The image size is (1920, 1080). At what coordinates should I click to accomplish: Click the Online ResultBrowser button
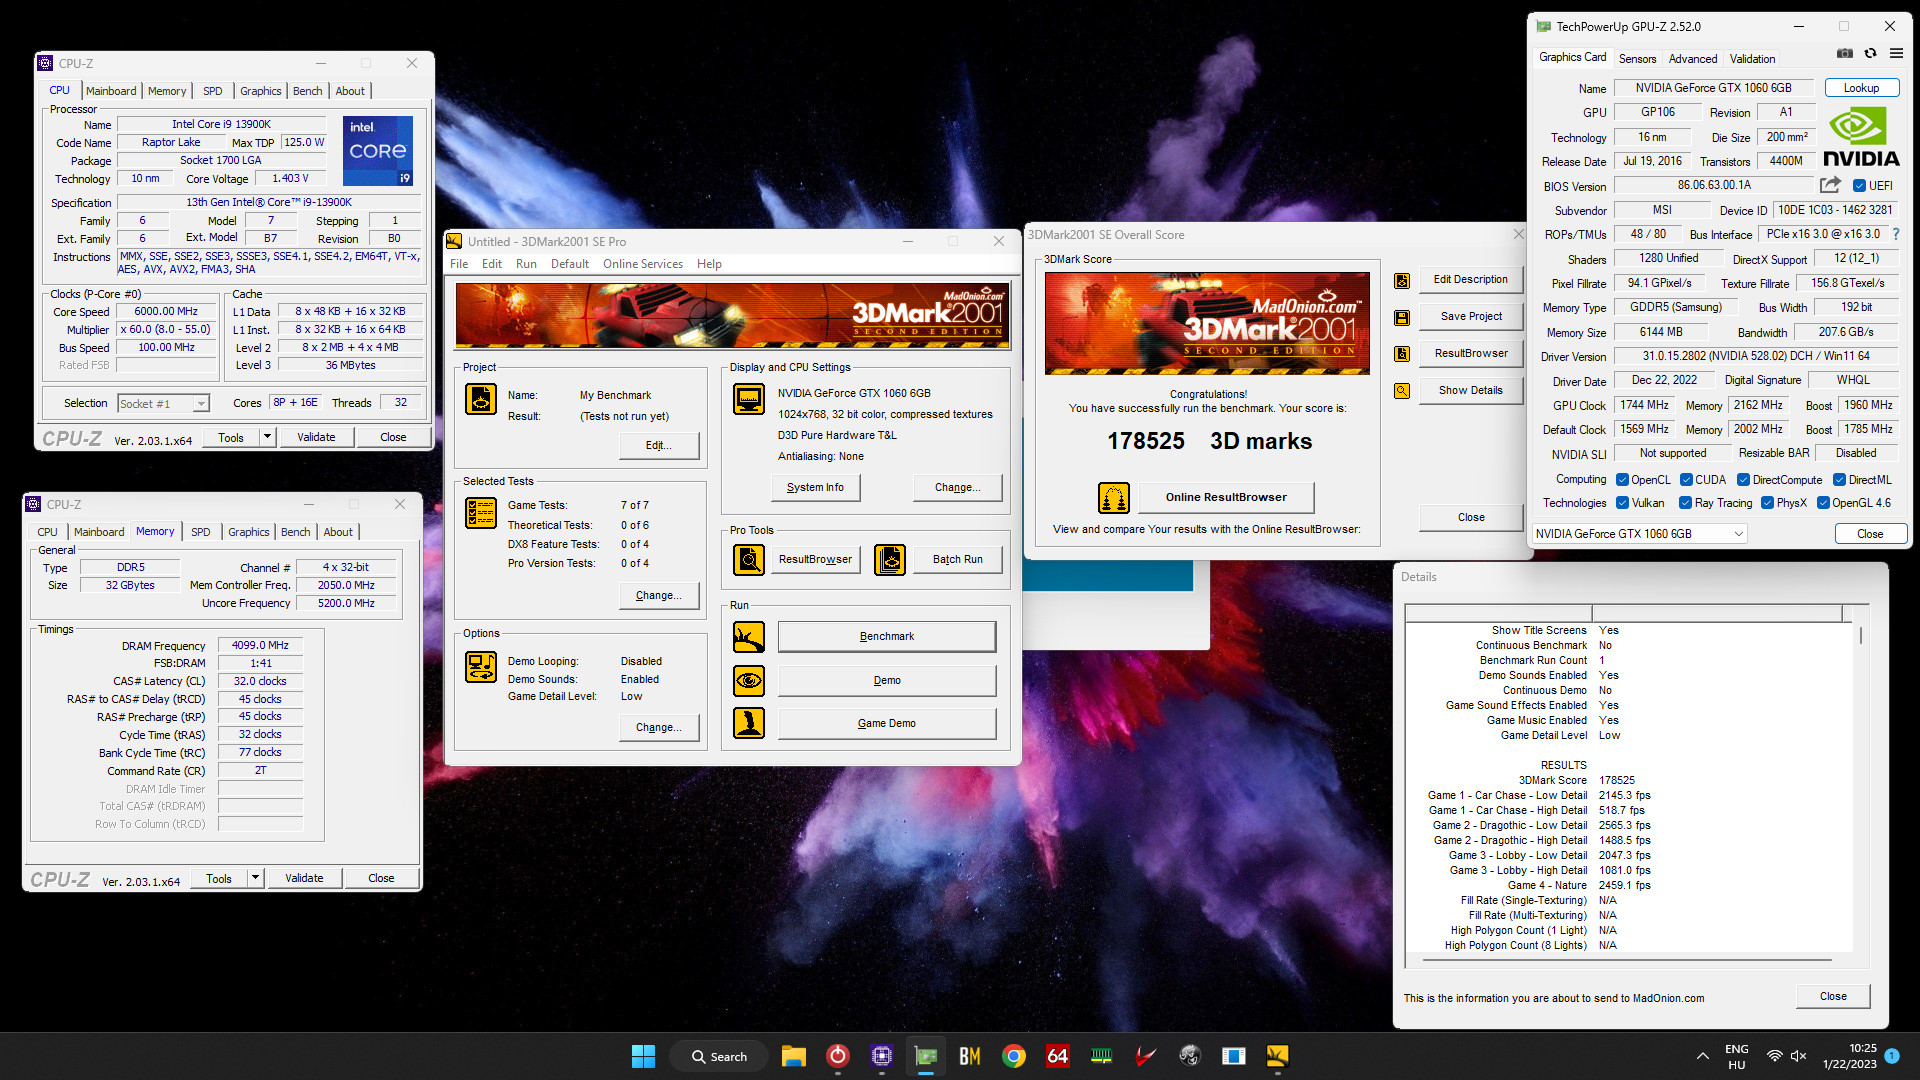(x=1226, y=497)
